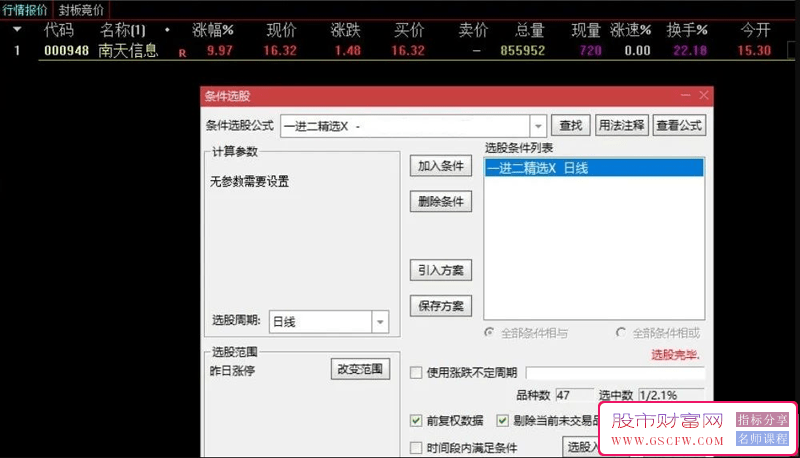Sort by 涨幅% column header

pos(213,30)
